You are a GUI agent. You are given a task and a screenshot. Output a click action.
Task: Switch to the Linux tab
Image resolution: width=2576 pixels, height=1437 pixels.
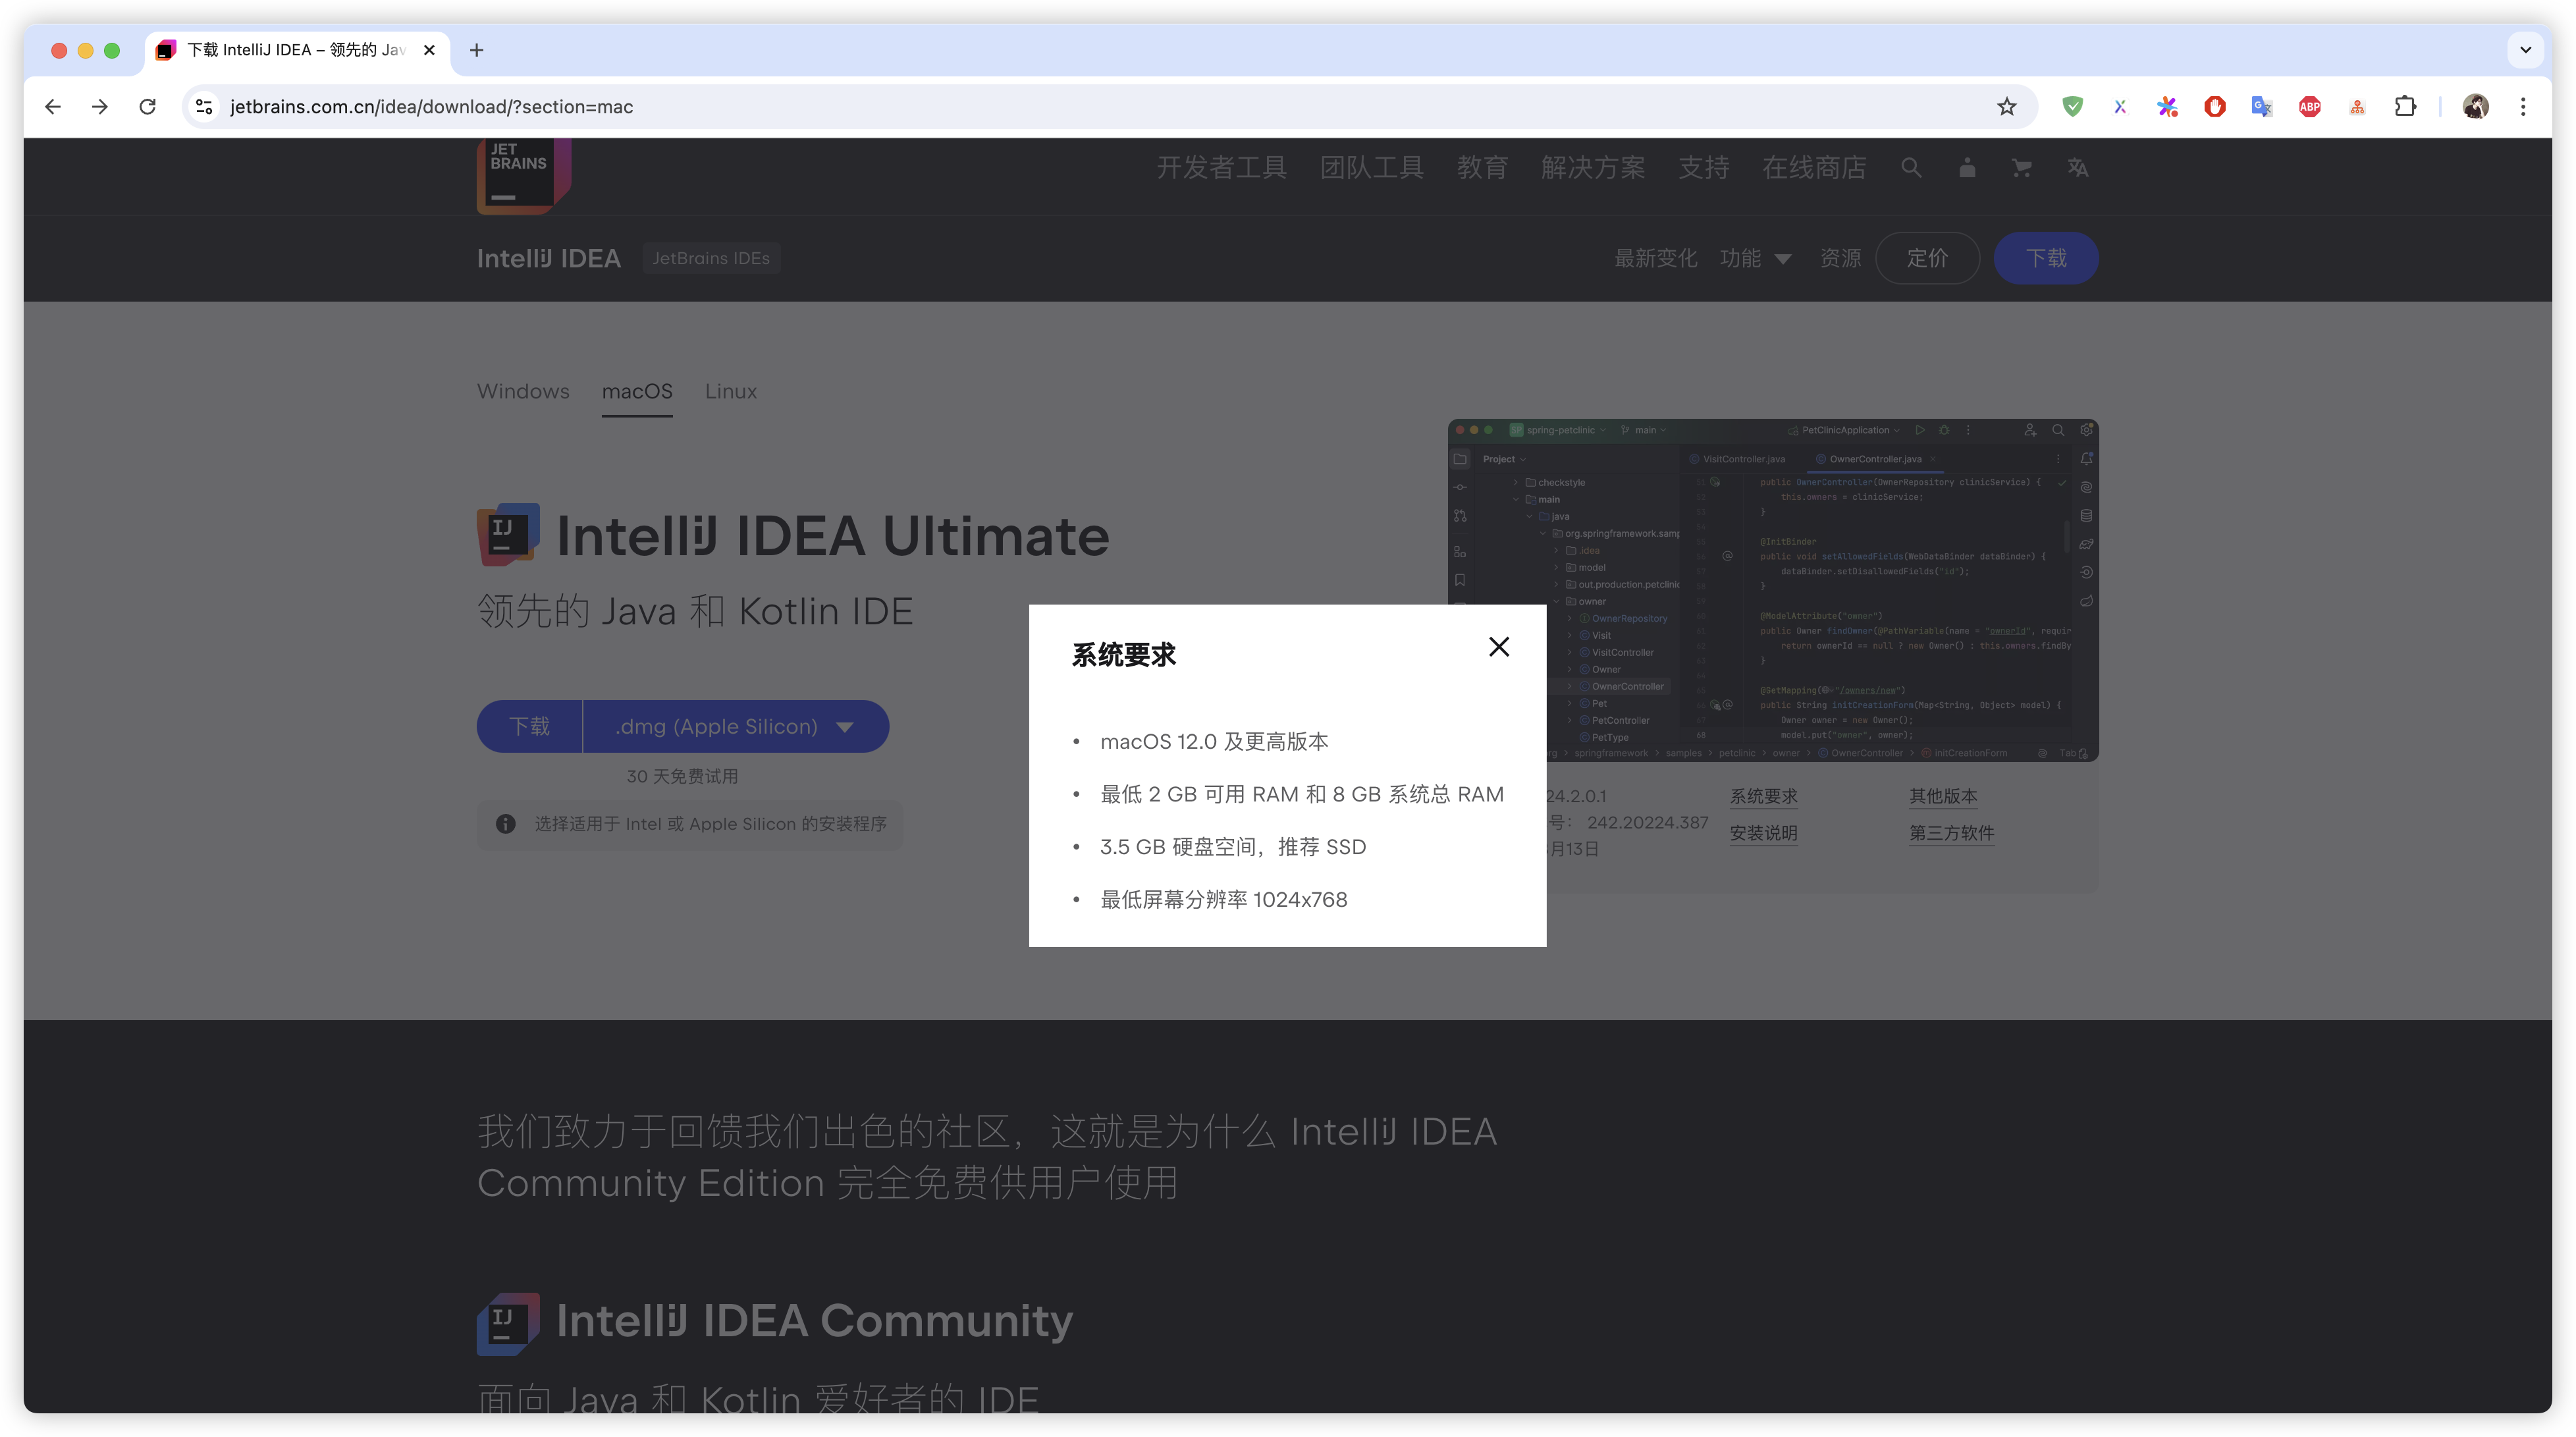730,391
